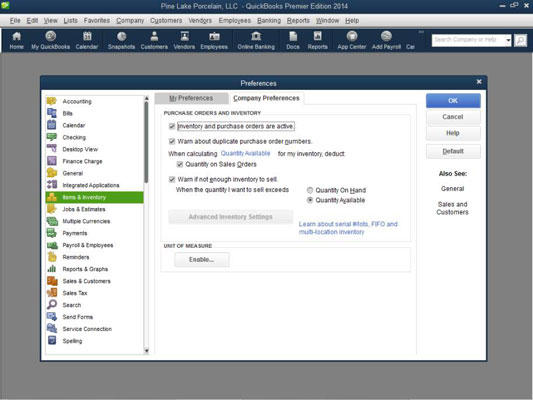This screenshot has width=533, height=400.
Task: Expand the search box dropdown arrow
Action: click(x=508, y=40)
